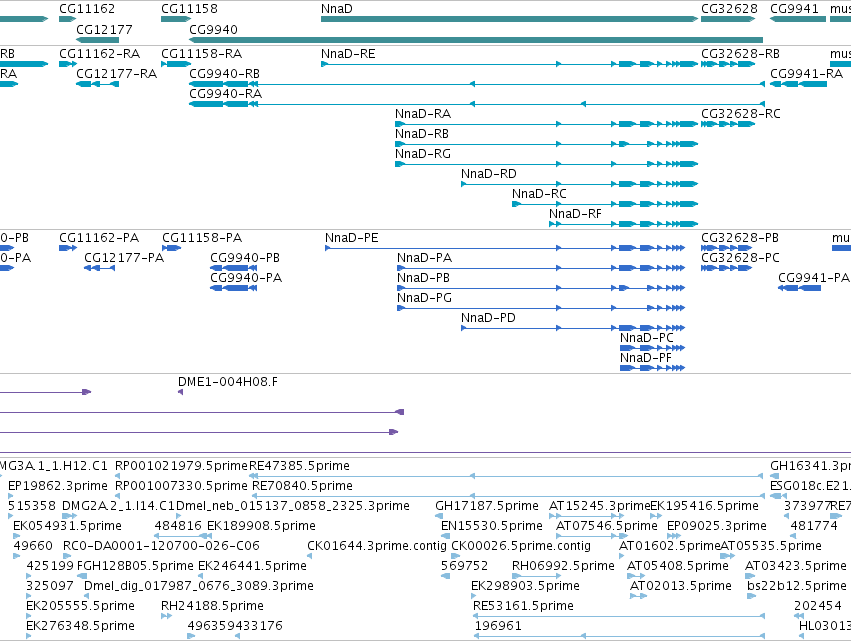Select the NnaD gene bar
The width and height of the screenshot is (851, 641).
[x=509, y=19]
